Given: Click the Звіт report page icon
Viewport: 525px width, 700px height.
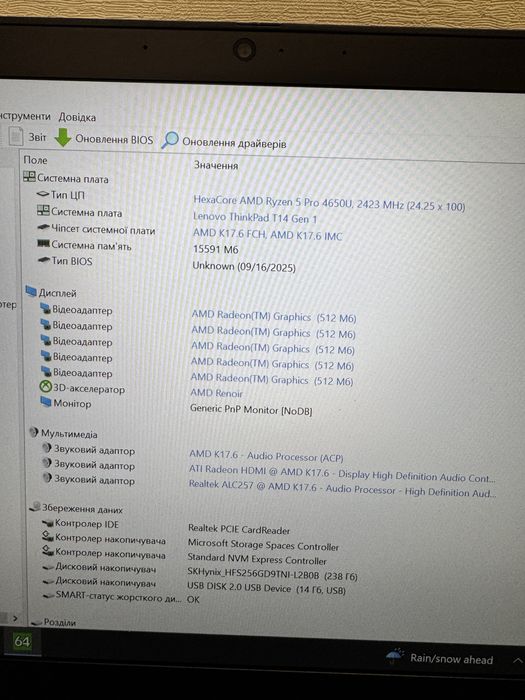Looking at the screenshot, I should [16, 137].
